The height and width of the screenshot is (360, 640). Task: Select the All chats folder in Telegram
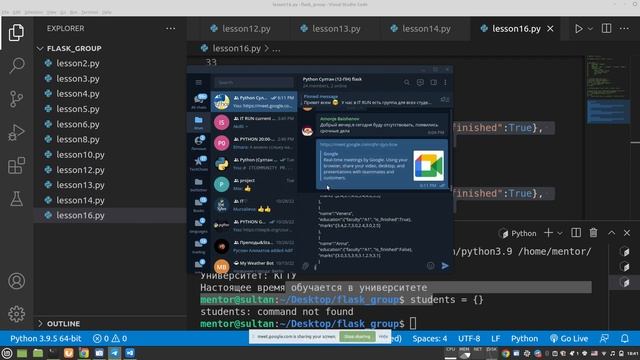point(199,101)
